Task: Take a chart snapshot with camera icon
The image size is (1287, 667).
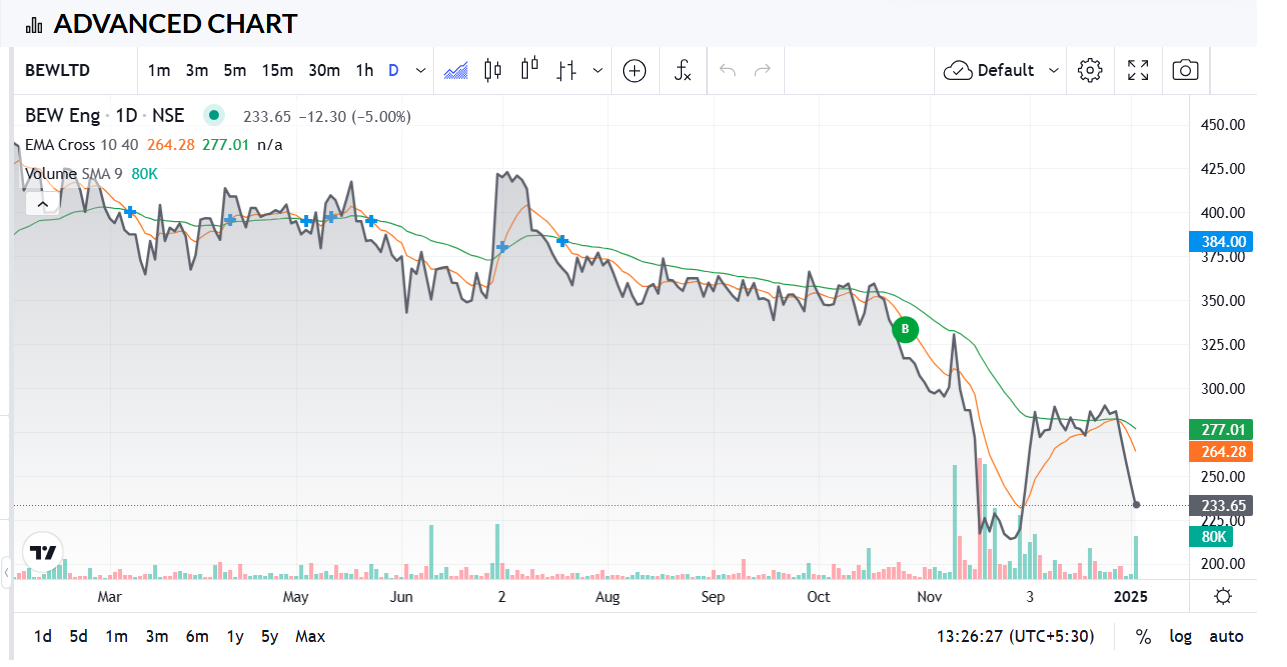Action: (x=1185, y=70)
